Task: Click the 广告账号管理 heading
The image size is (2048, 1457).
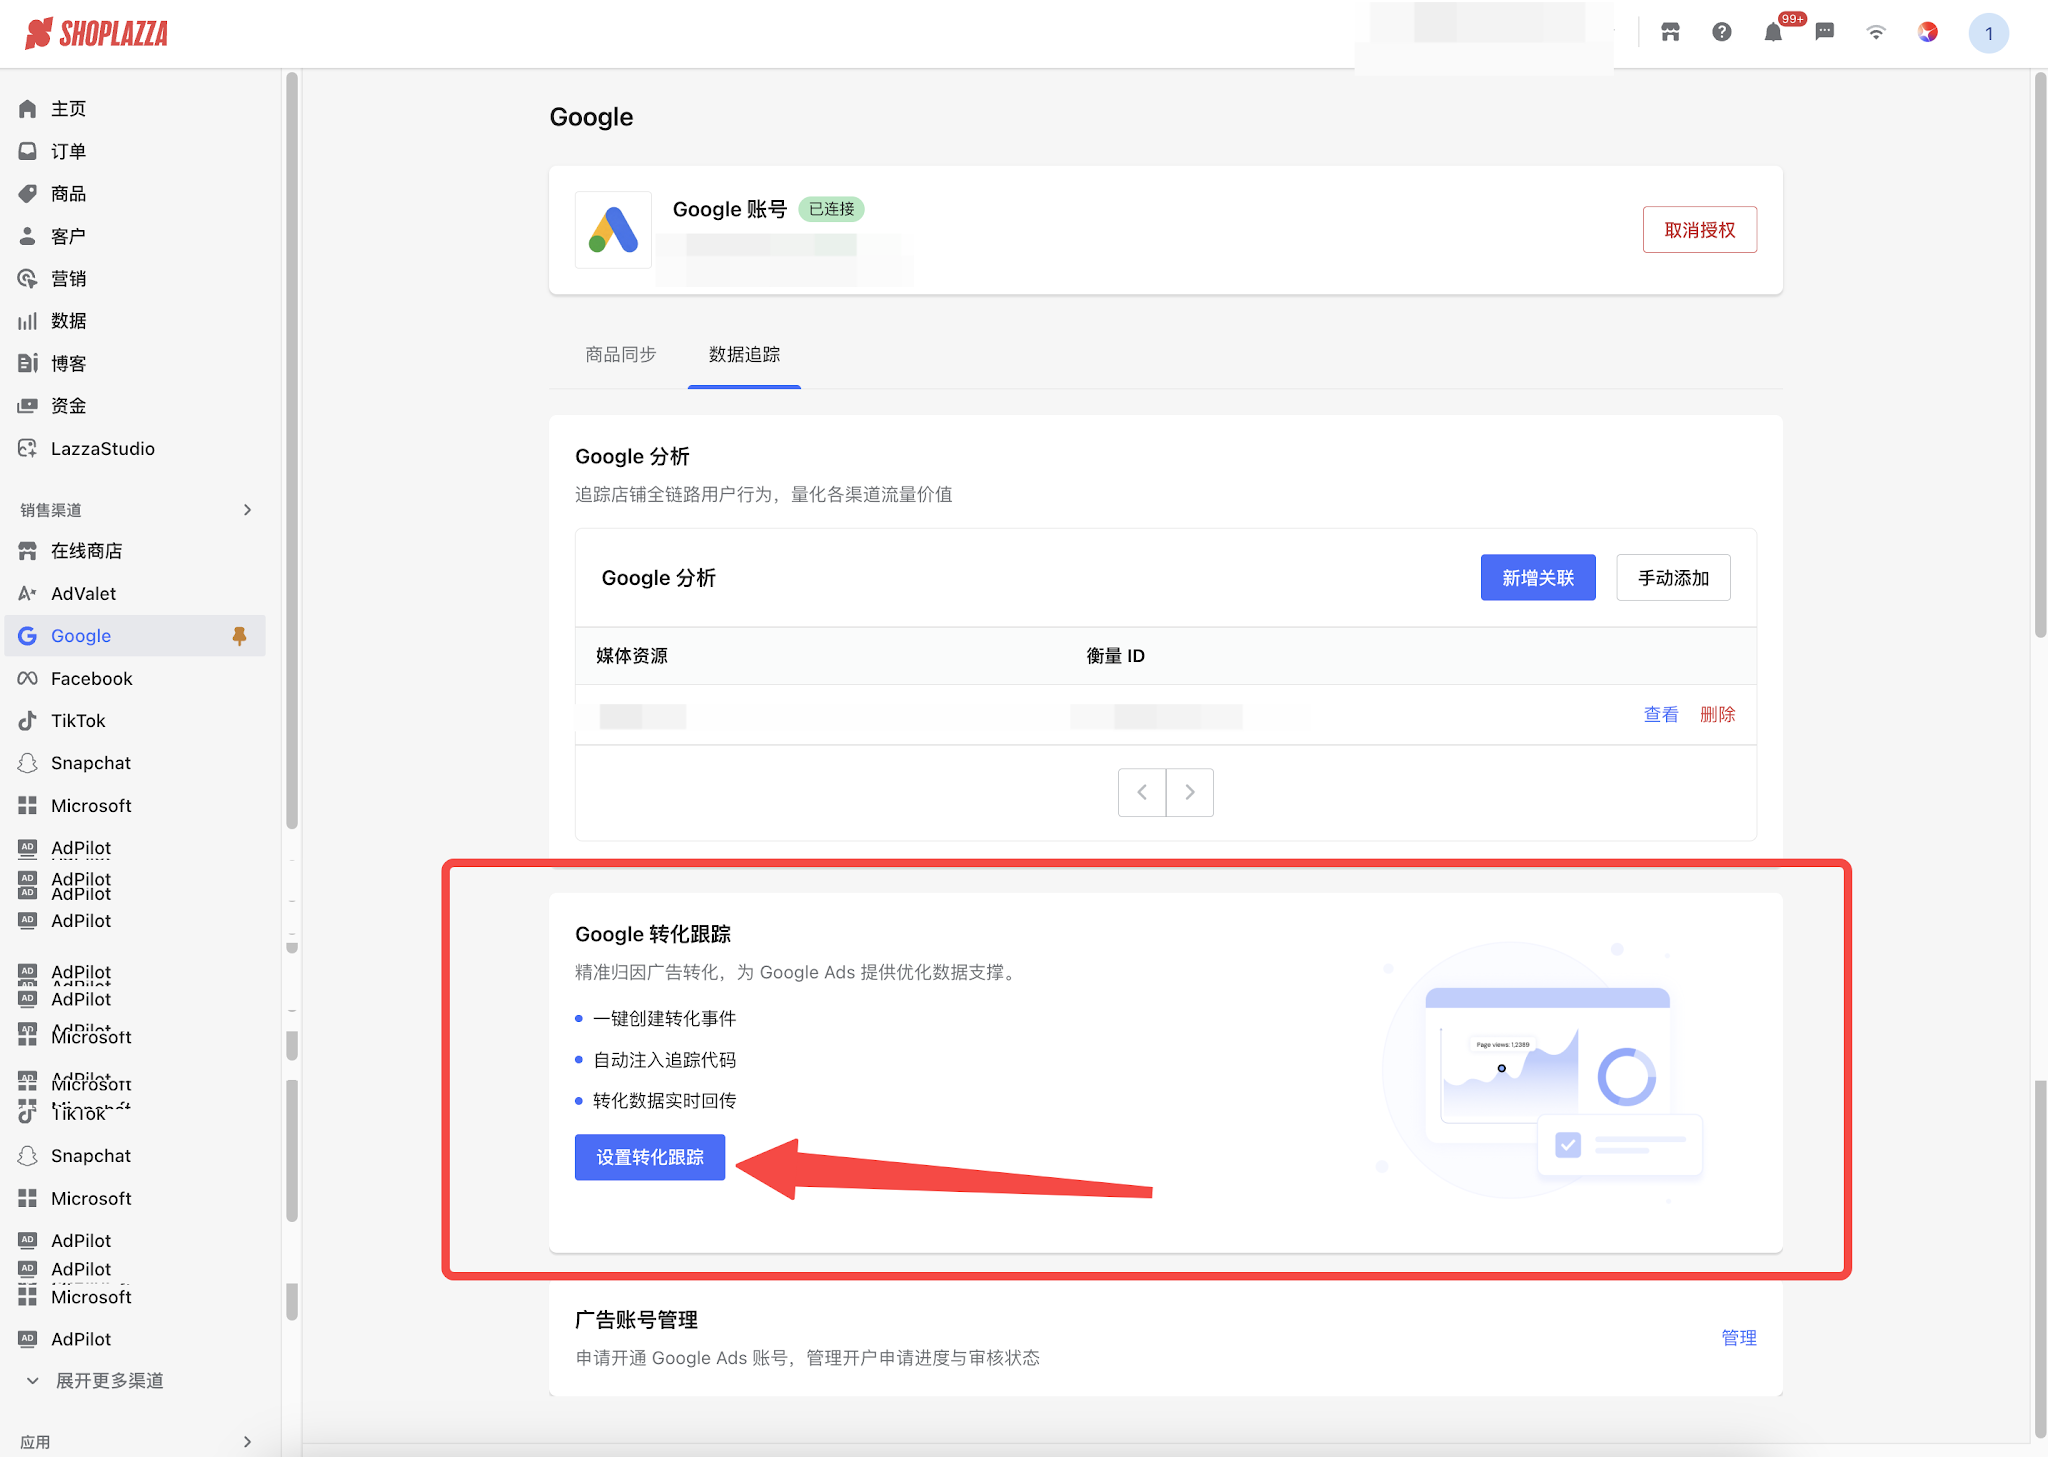Action: click(x=636, y=1320)
